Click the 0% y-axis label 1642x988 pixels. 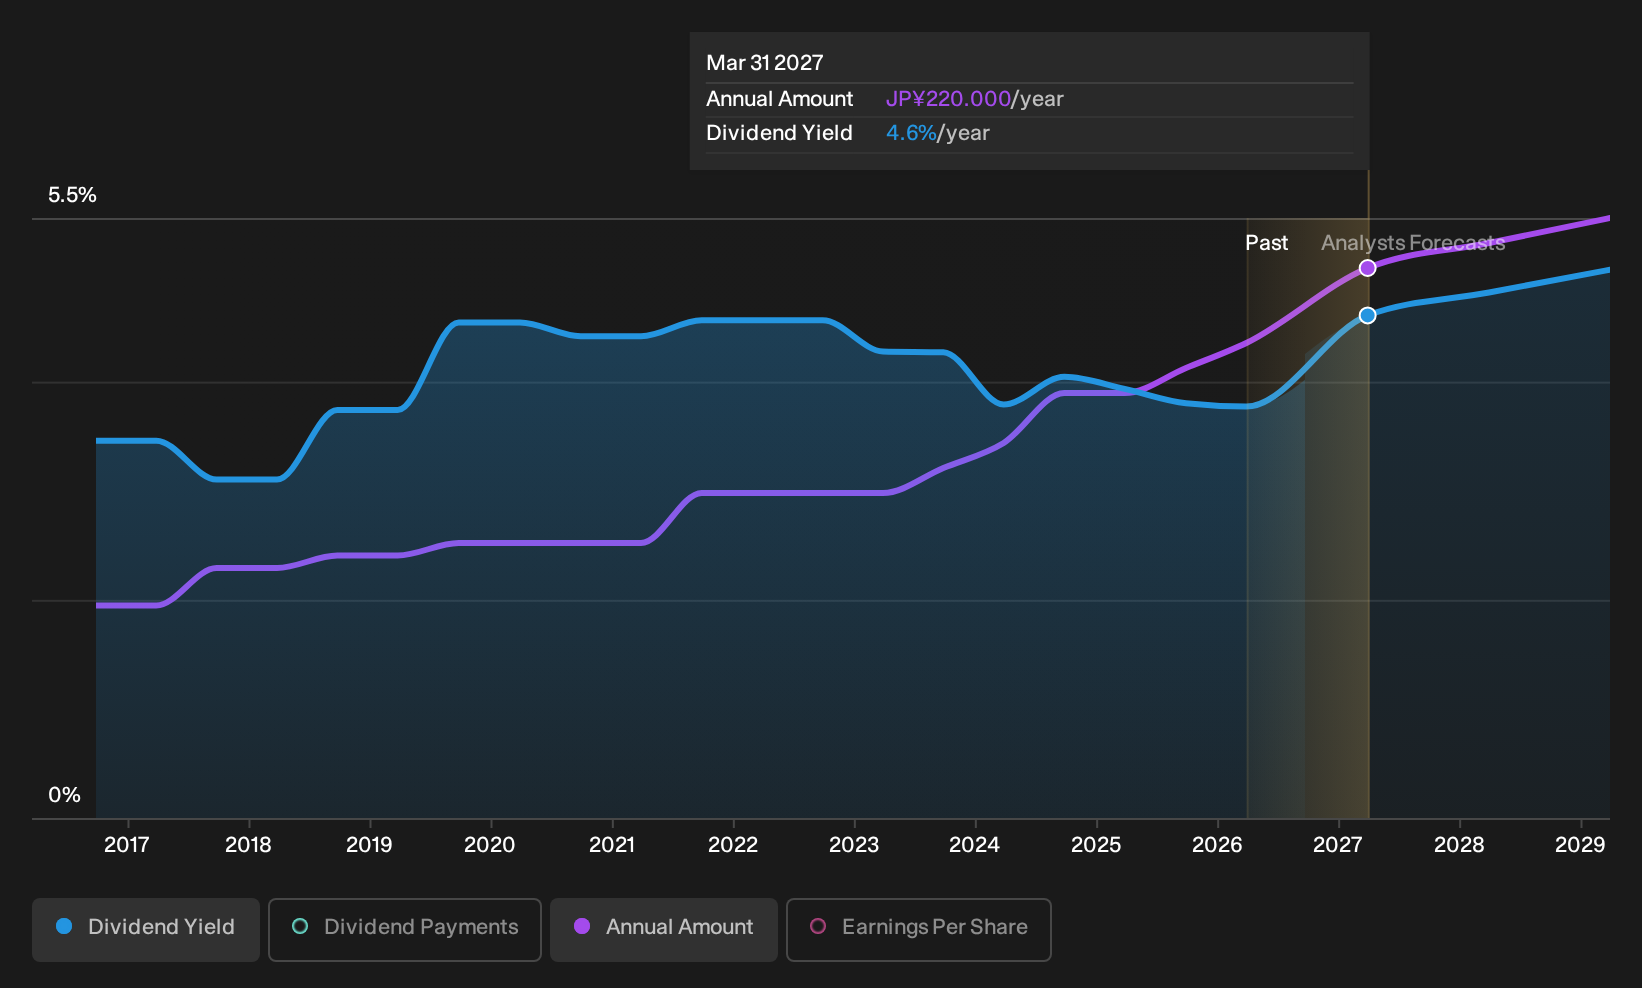click(64, 795)
